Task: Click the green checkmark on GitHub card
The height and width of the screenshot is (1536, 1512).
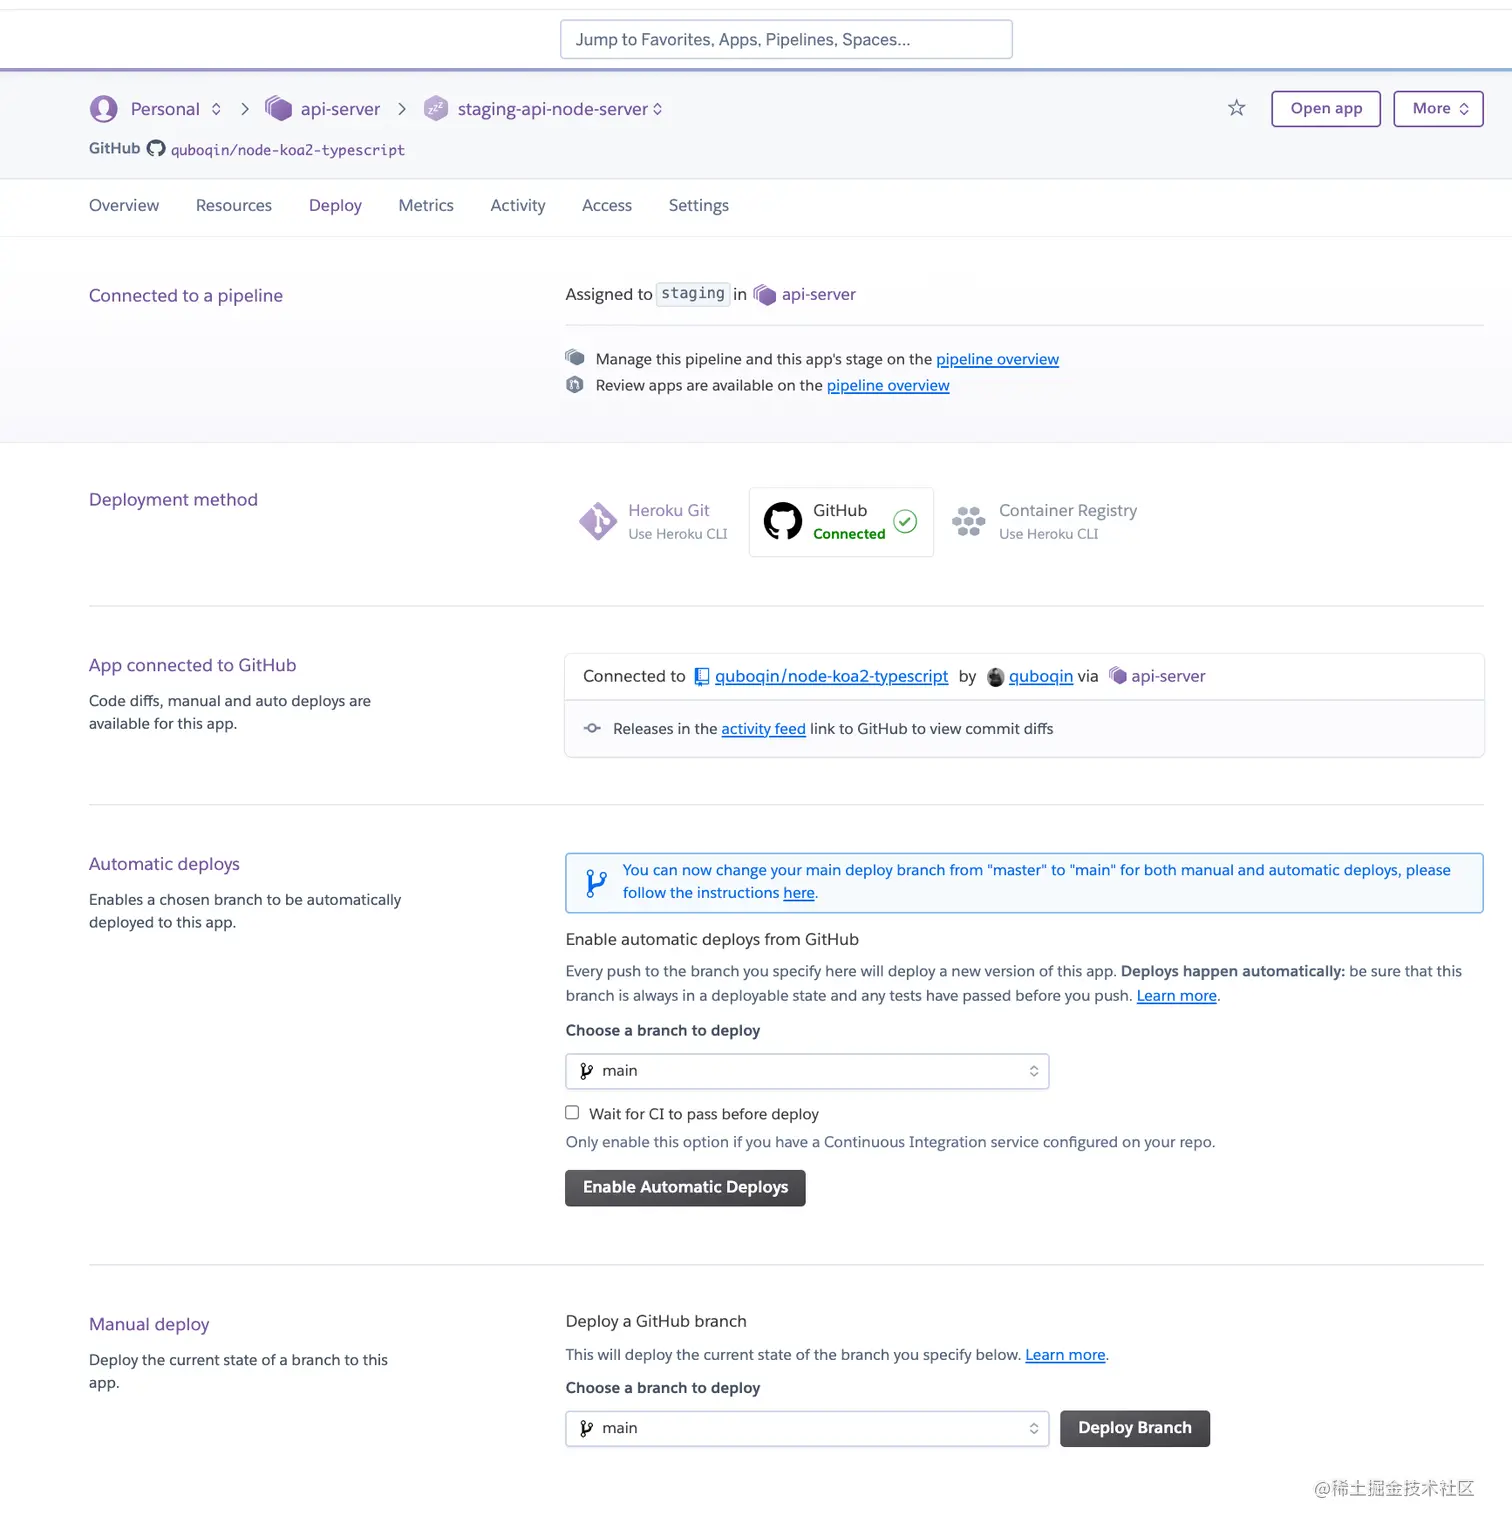Action: [905, 521]
